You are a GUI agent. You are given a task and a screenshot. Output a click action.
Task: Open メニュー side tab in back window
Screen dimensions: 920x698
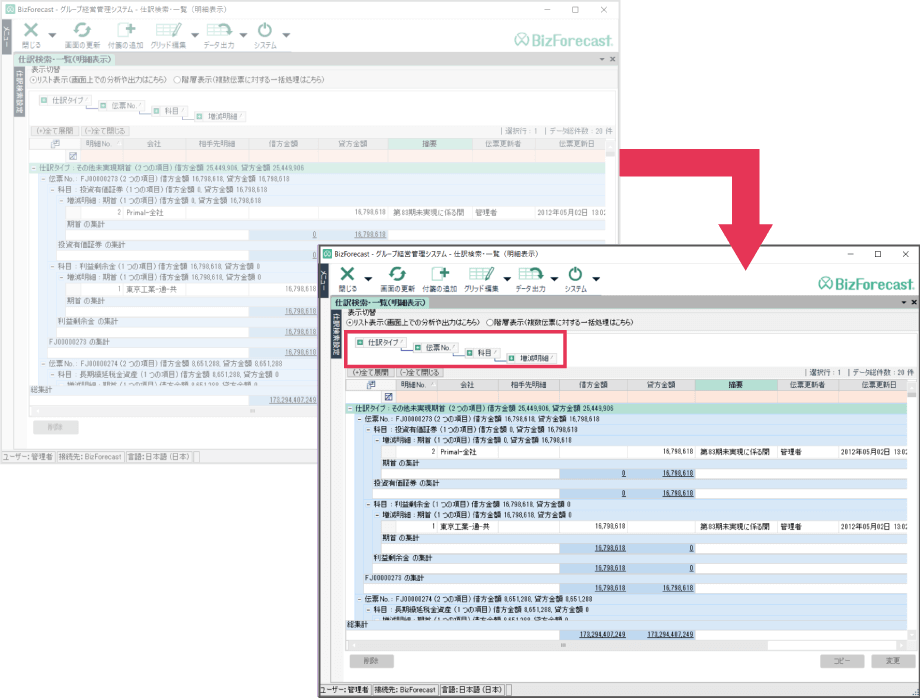point(6,36)
